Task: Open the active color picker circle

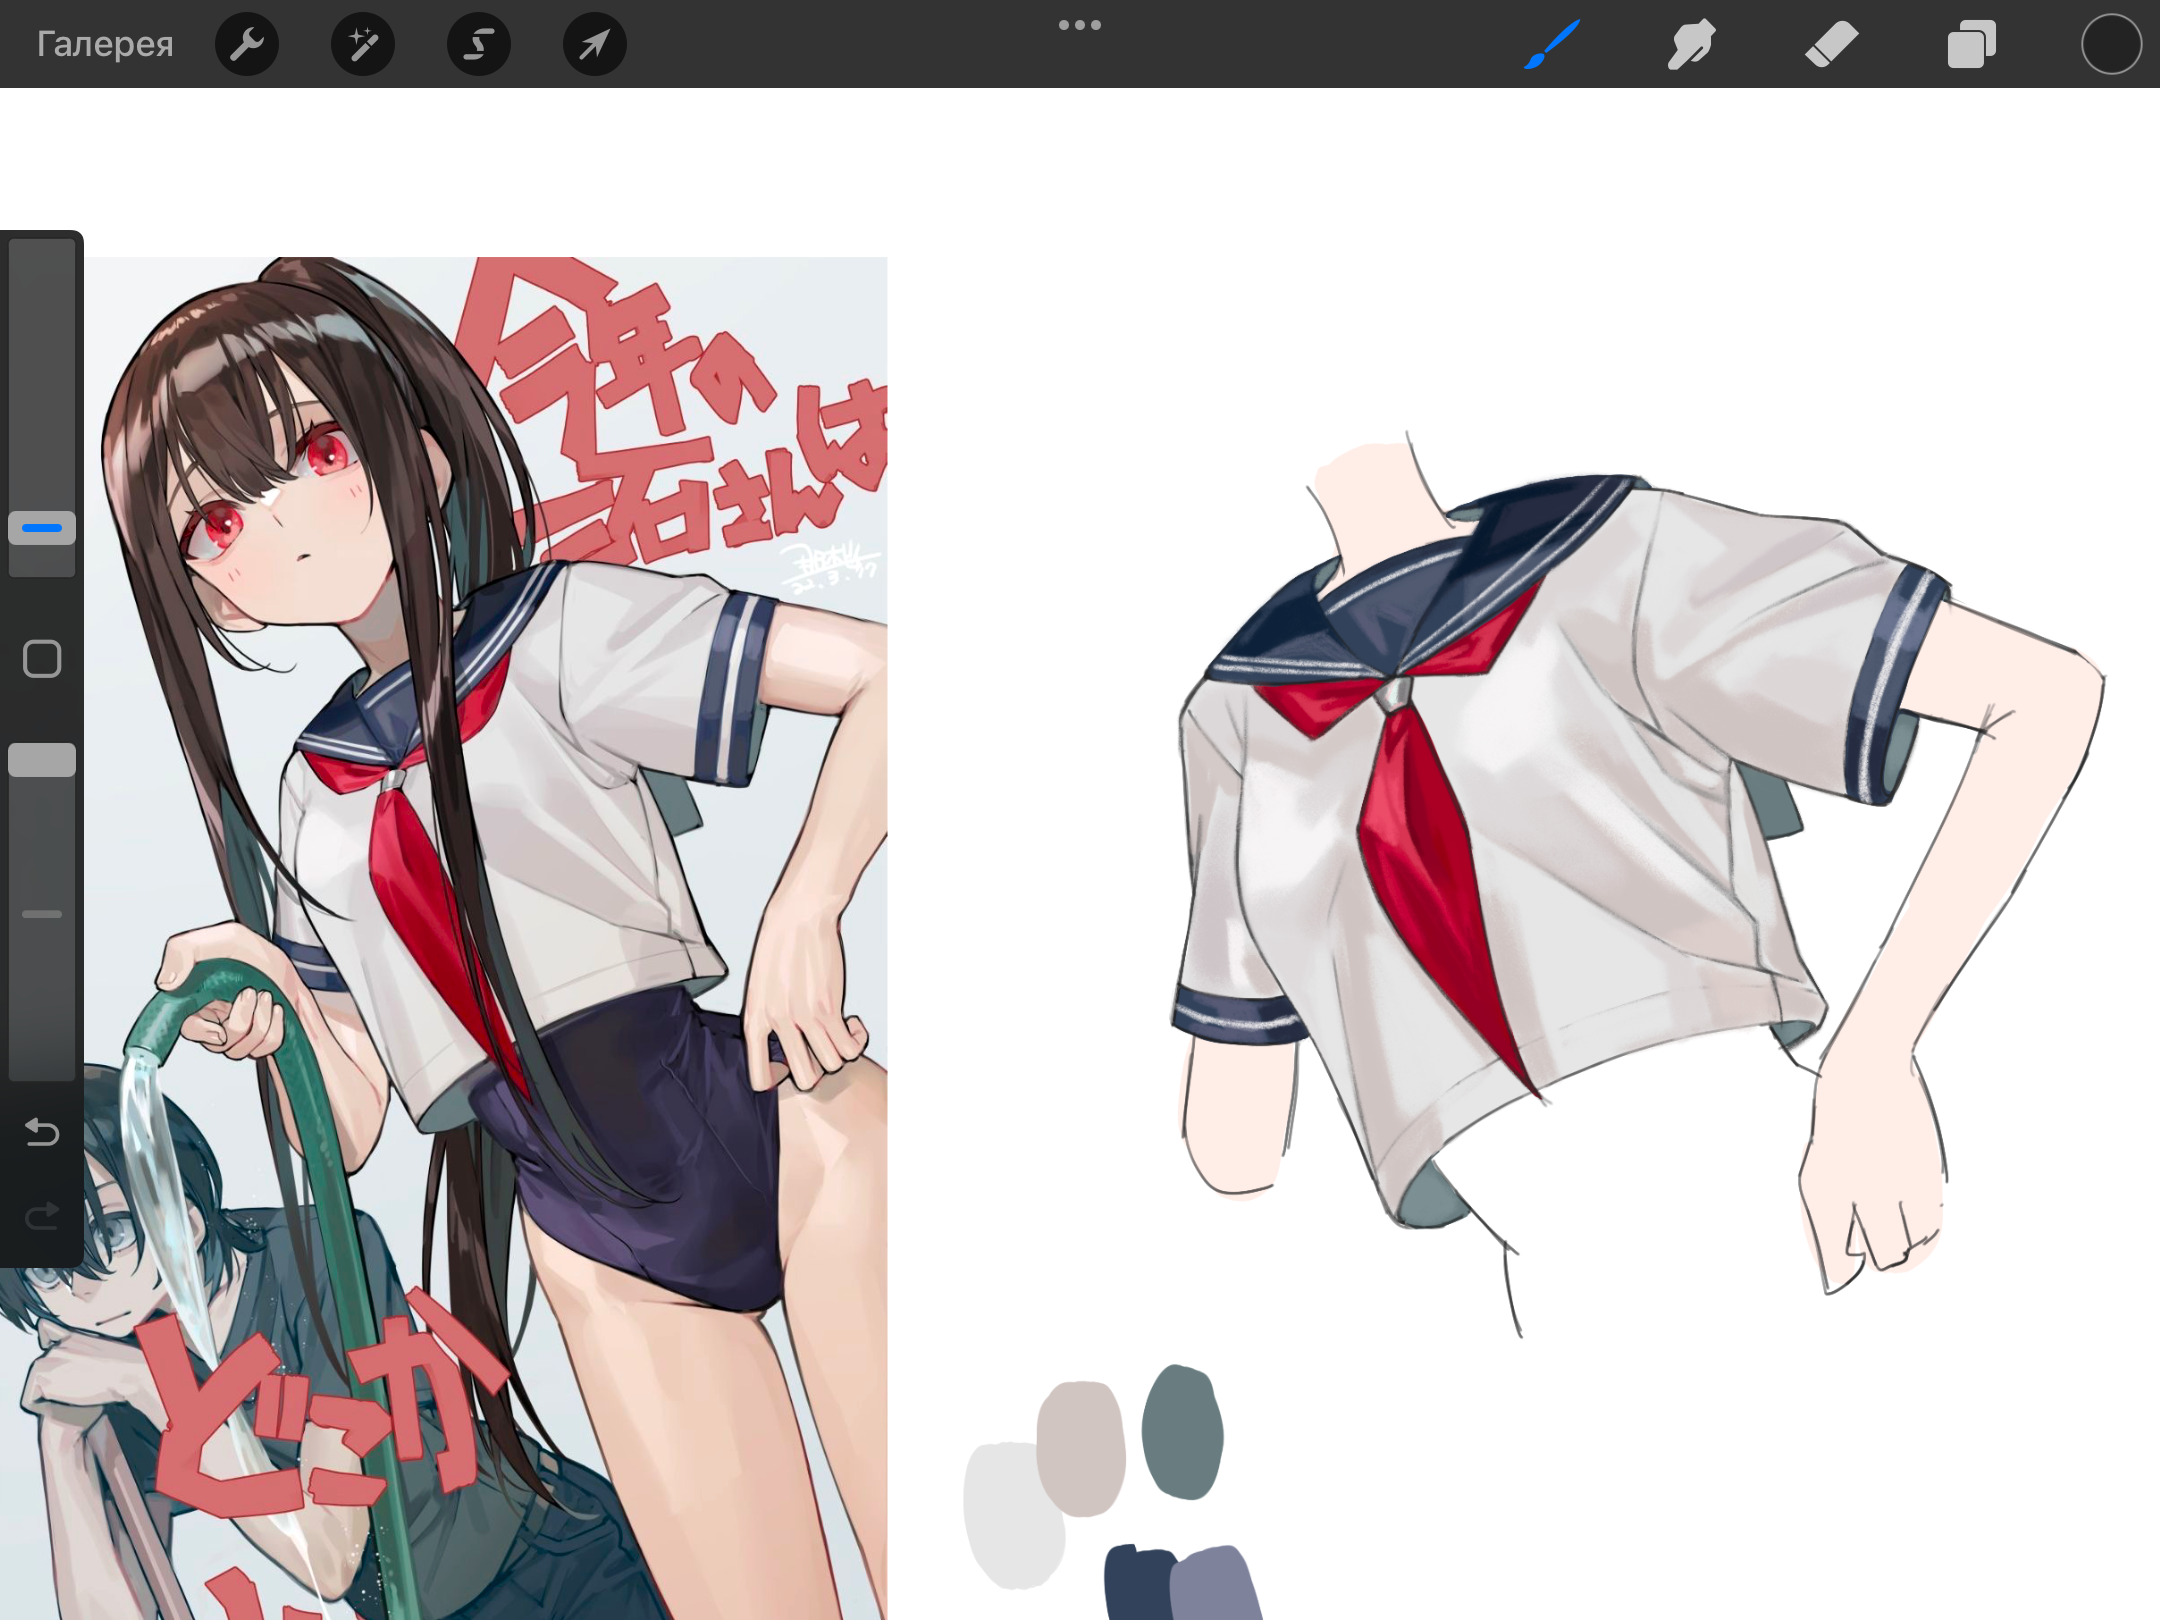Action: click(2110, 44)
